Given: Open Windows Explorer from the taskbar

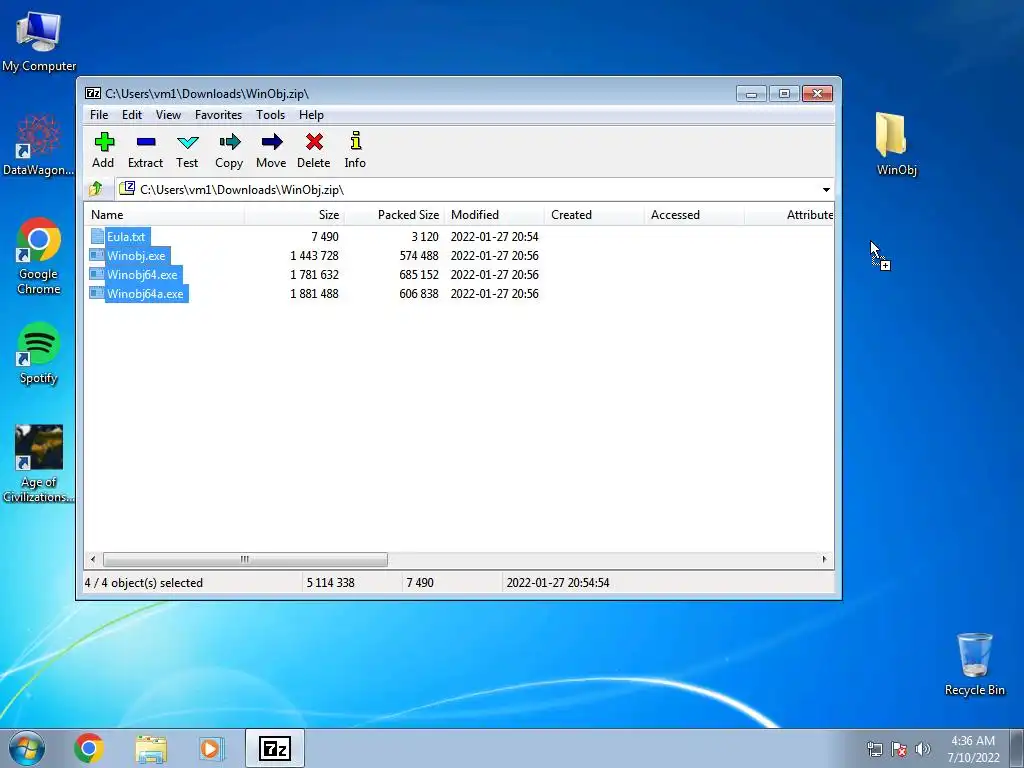Looking at the screenshot, I should pyautogui.click(x=151, y=748).
